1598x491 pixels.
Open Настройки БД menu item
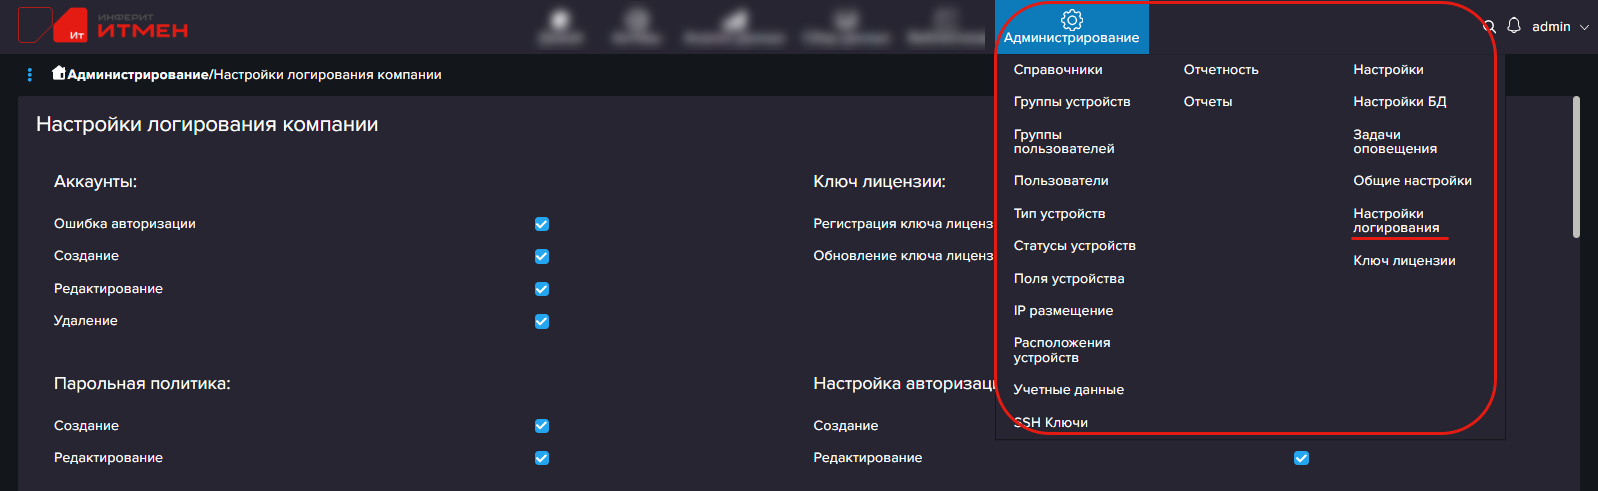coord(1399,102)
